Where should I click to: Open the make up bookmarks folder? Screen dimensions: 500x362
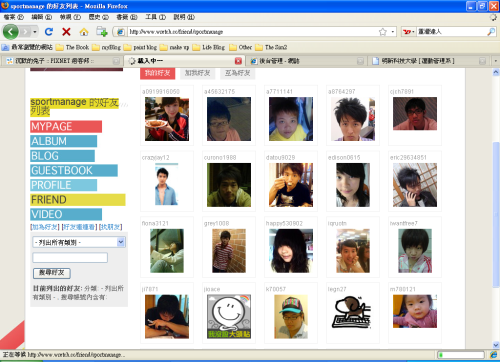pos(174,47)
